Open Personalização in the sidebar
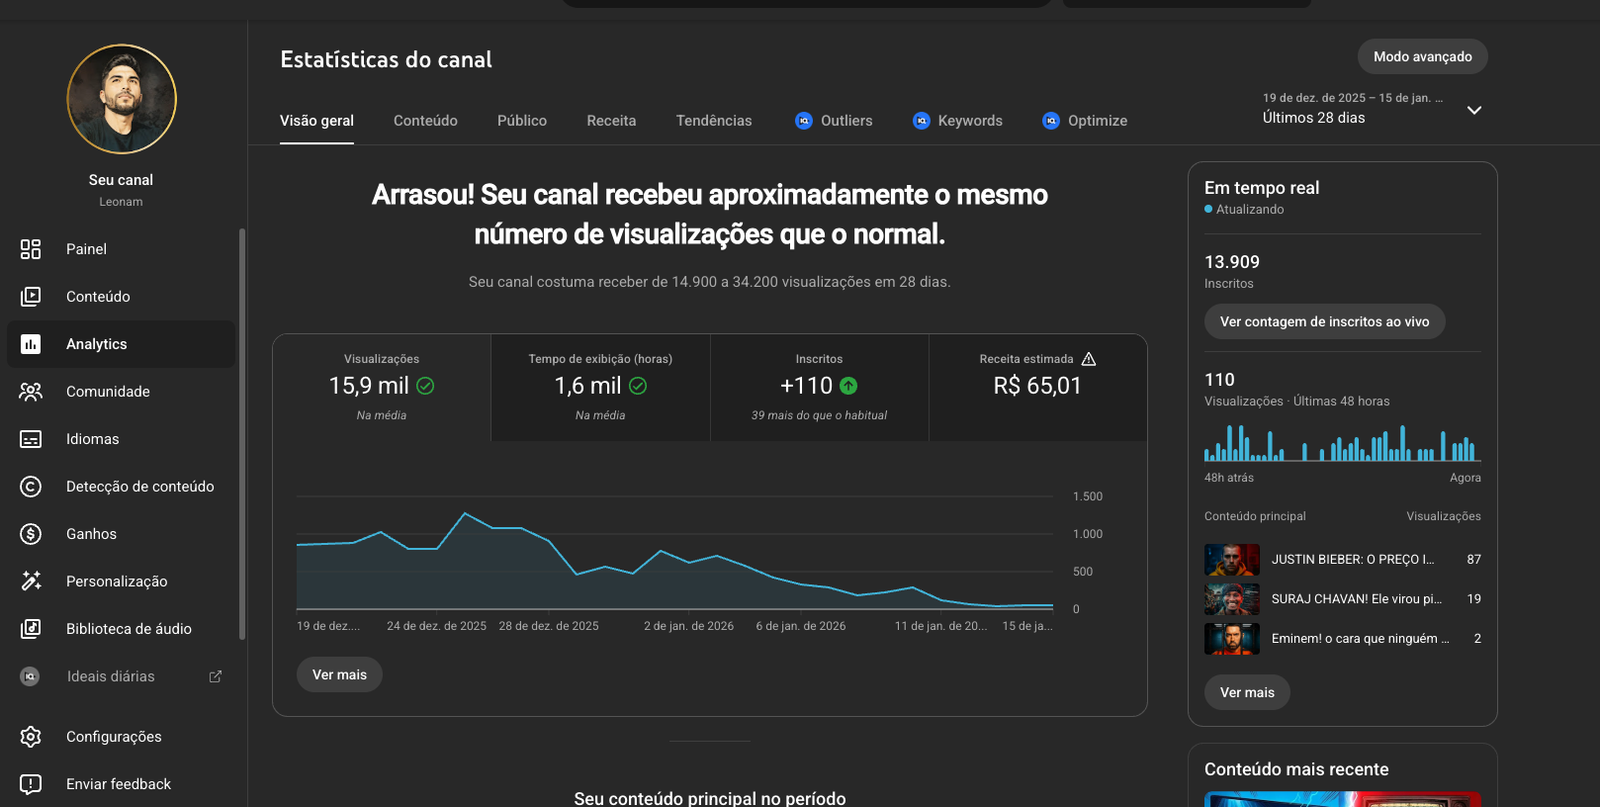 click(x=121, y=582)
